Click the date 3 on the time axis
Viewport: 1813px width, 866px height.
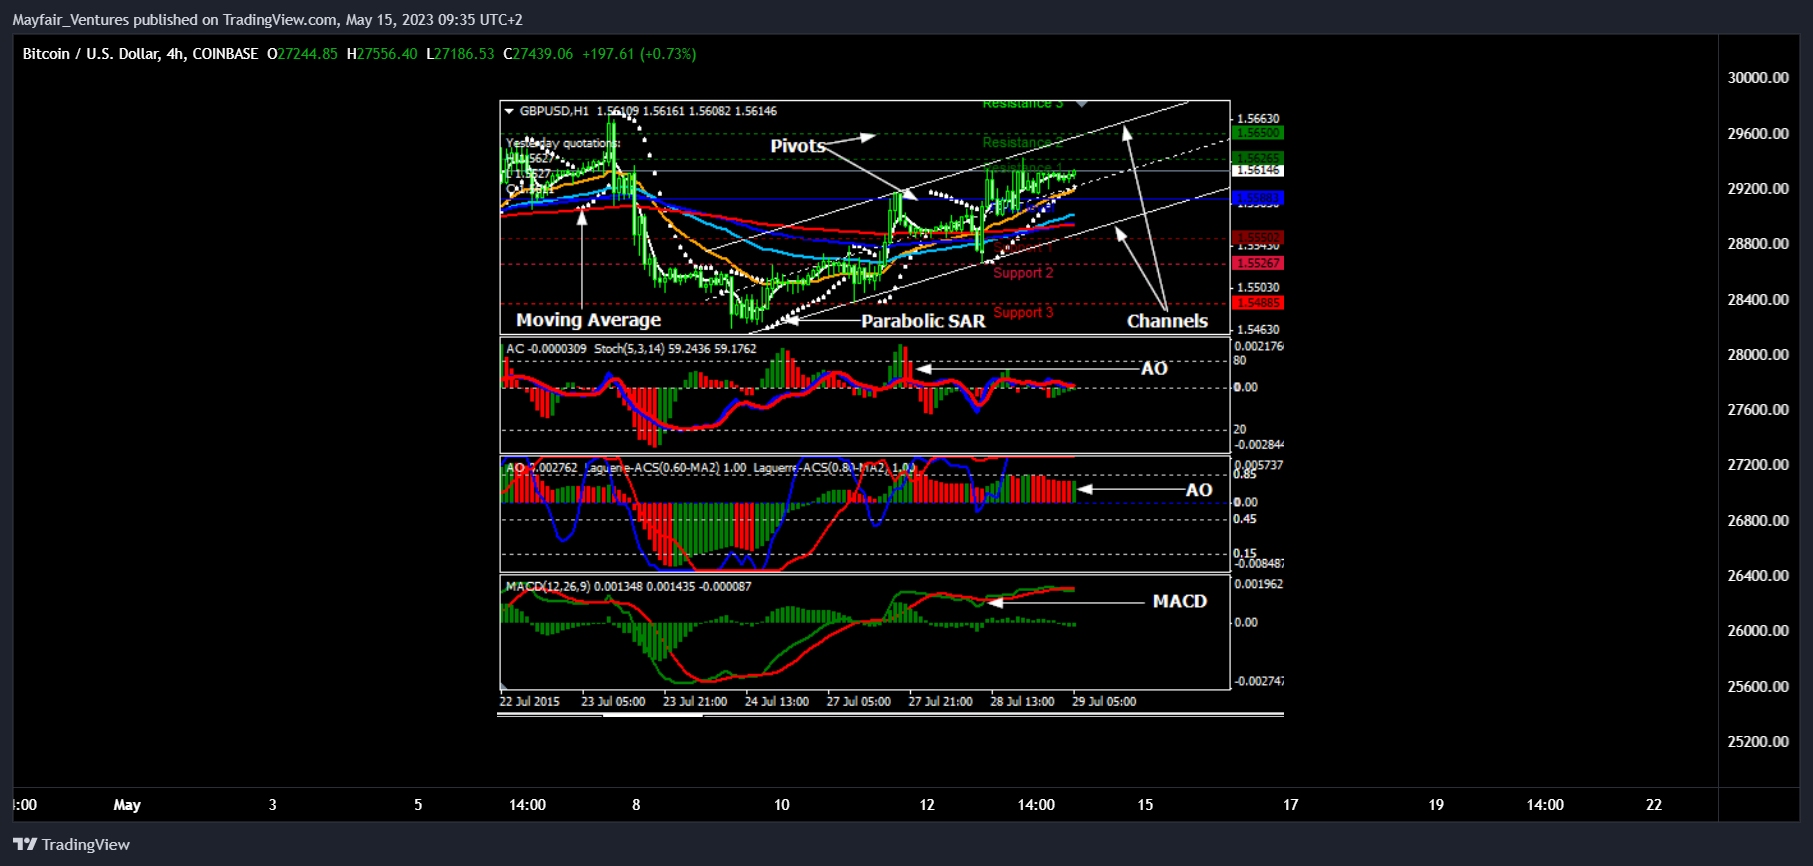pos(273,805)
